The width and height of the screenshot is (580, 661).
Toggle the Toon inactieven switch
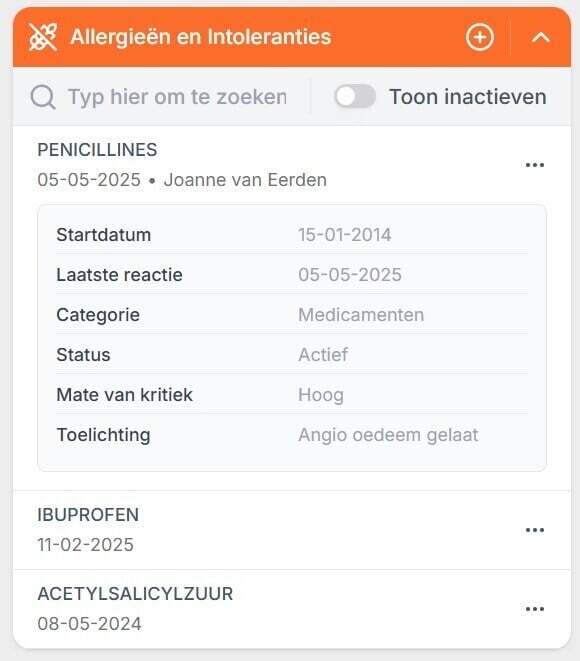click(x=355, y=96)
